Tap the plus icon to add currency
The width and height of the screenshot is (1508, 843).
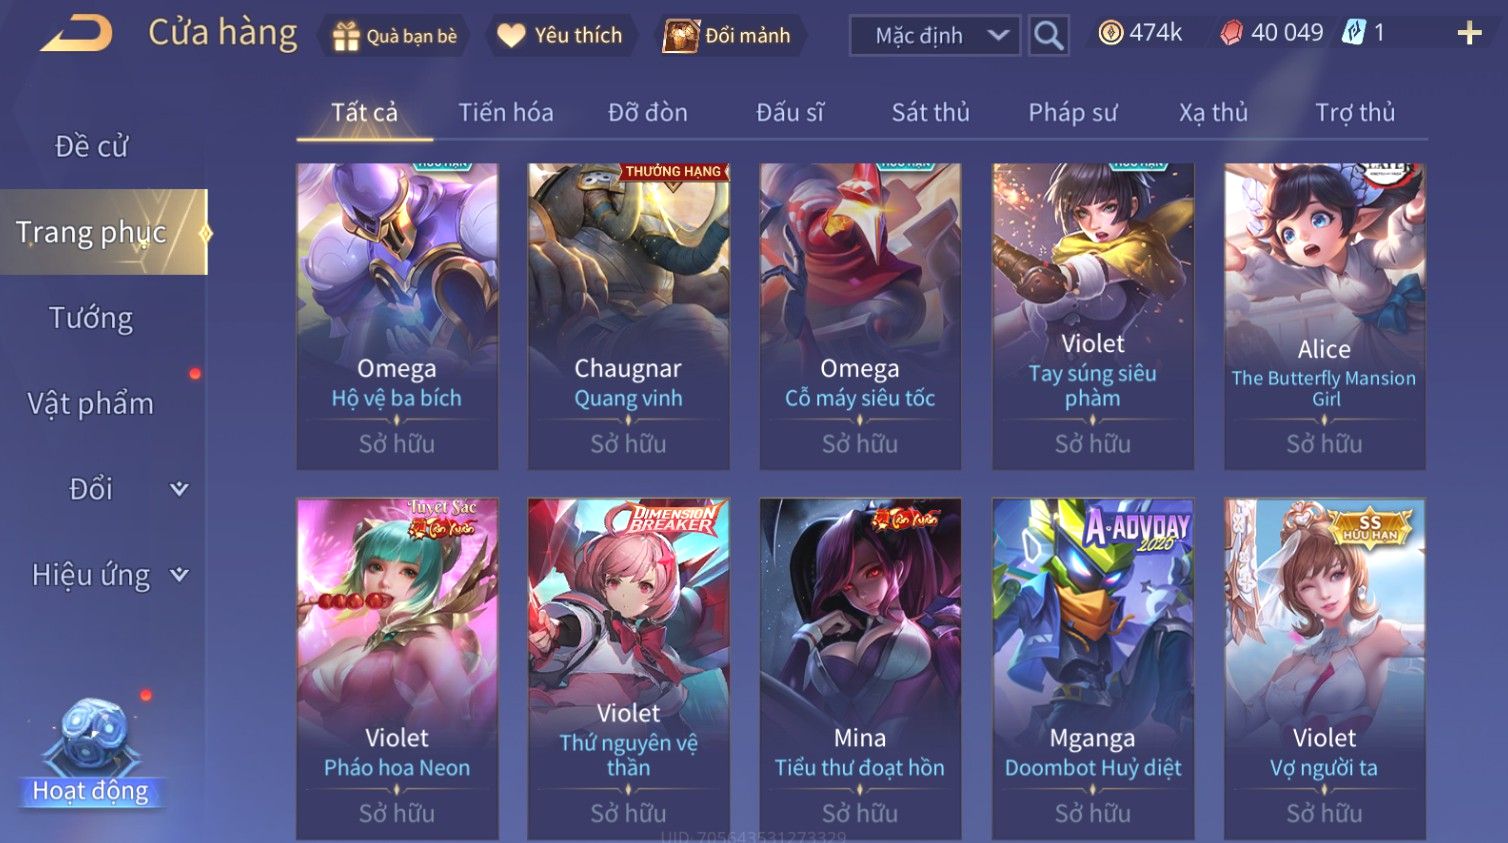tap(1469, 33)
